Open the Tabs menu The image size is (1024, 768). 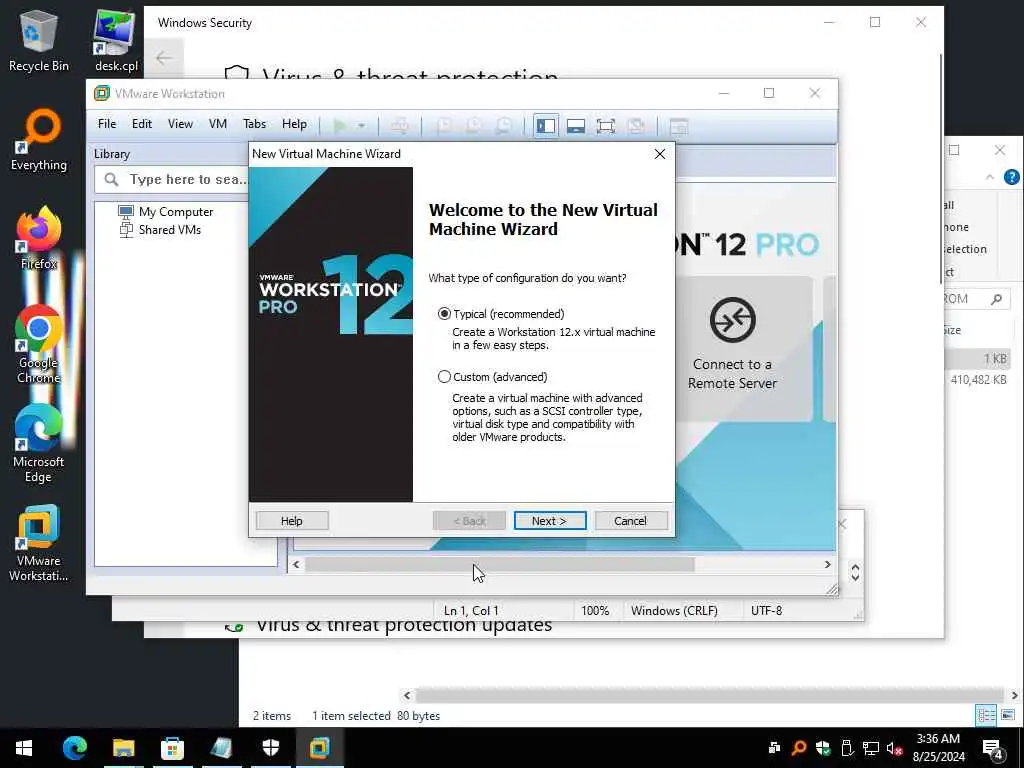(x=254, y=124)
